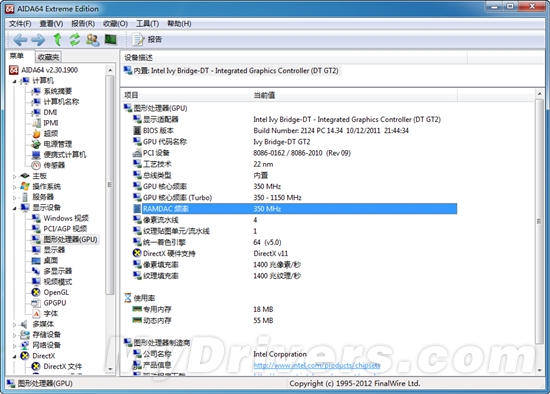This screenshot has height=394, width=550.
Task: Go forward with the right arrow icon
Action: pos(38,40)
